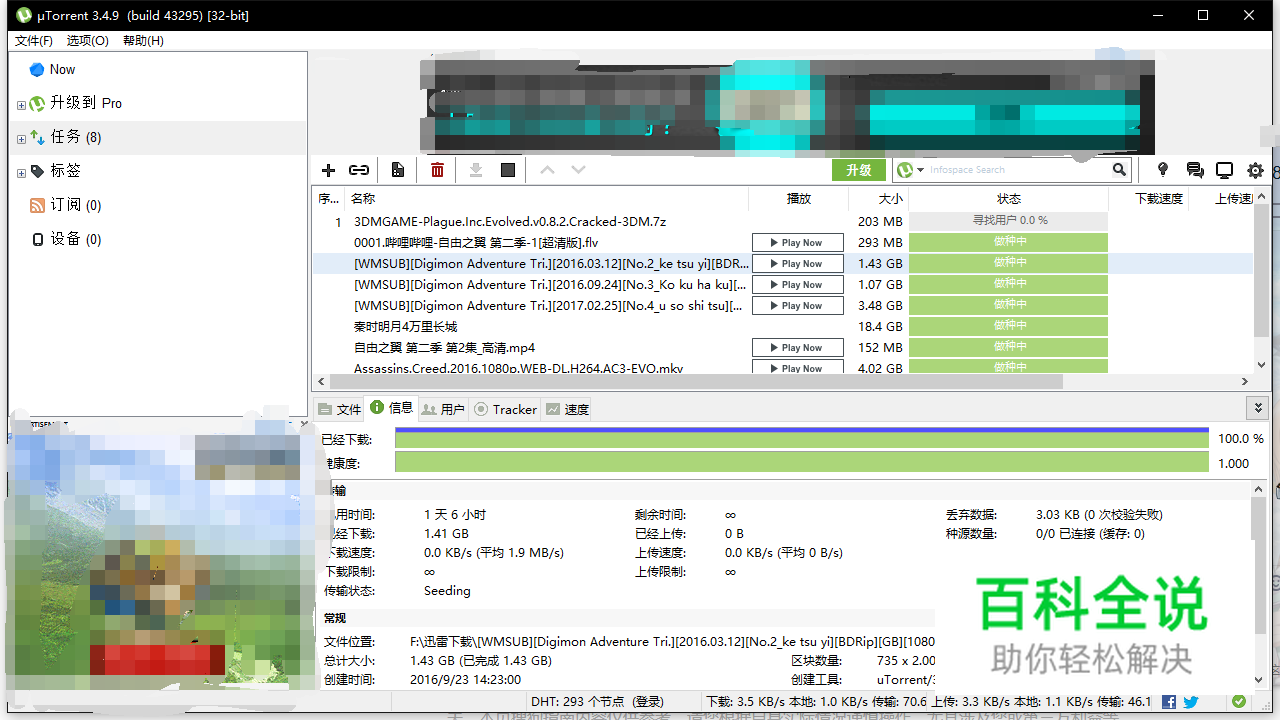Play Now for 自由之翼 第二季 第2集 mp4
Image resolution: width=1280 pixels, height=720 pixels.
click(798, 348)
